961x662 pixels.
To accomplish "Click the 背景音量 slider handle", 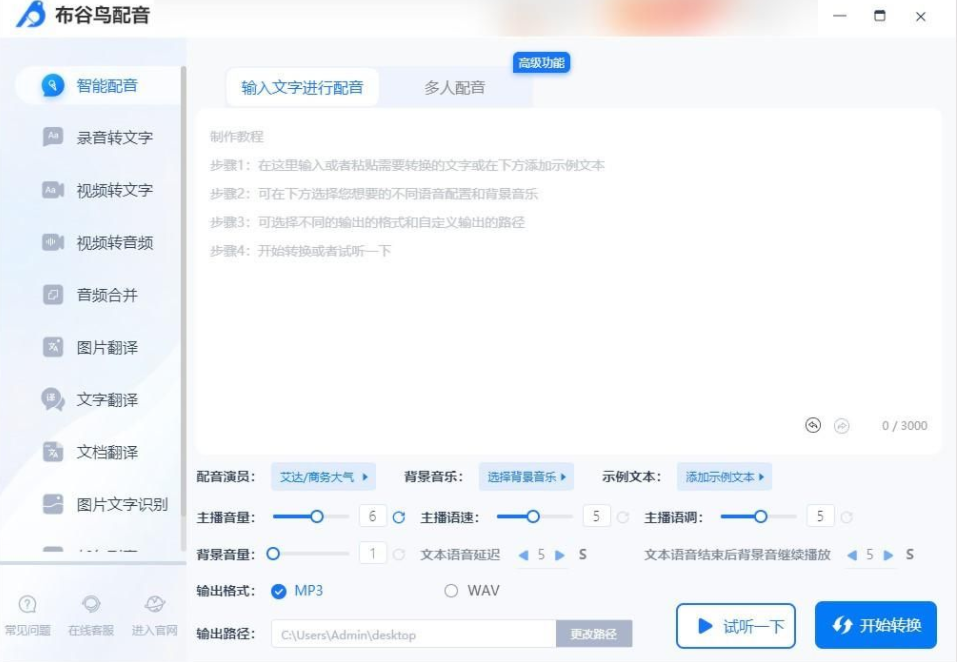I will click(273, 554).
